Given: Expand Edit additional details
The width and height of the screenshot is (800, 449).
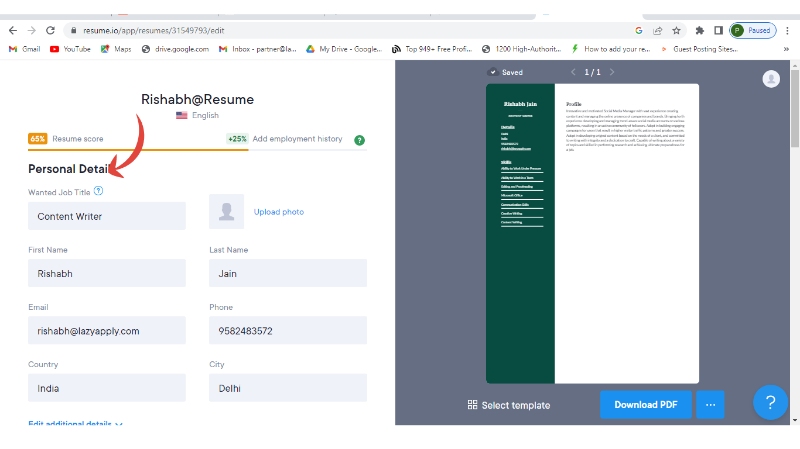Looking at the screenshot, I should [x=75, y=424].
